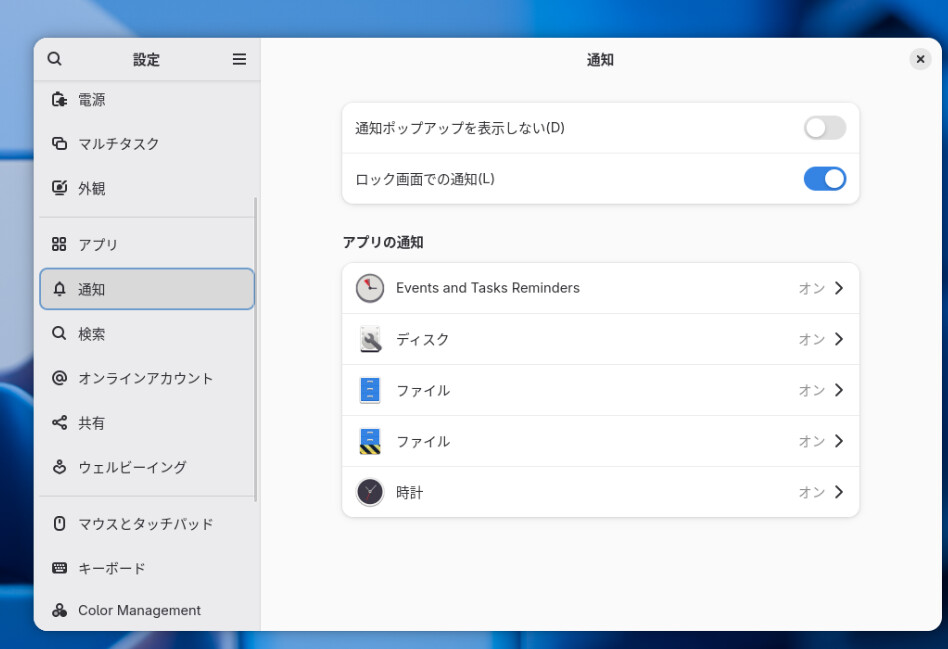Go to マウスとタッチパッド settings
The width and height of the screenshot is (948, 649).
pyautogui.click(x=145, y=524)
